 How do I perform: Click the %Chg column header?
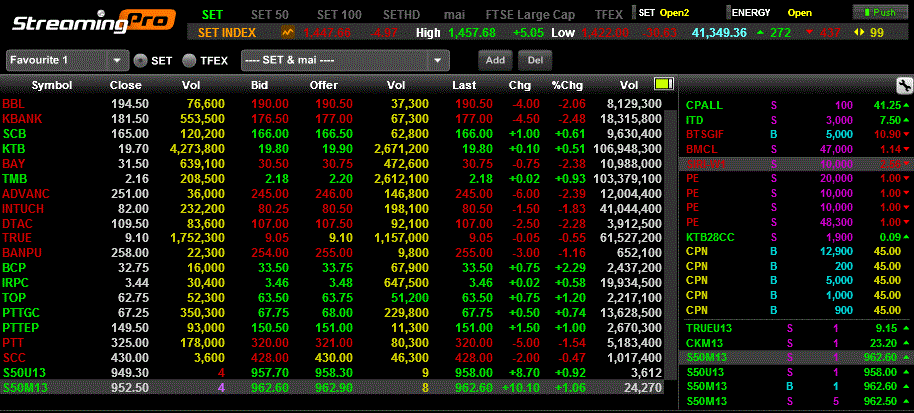tap(567, 85)
